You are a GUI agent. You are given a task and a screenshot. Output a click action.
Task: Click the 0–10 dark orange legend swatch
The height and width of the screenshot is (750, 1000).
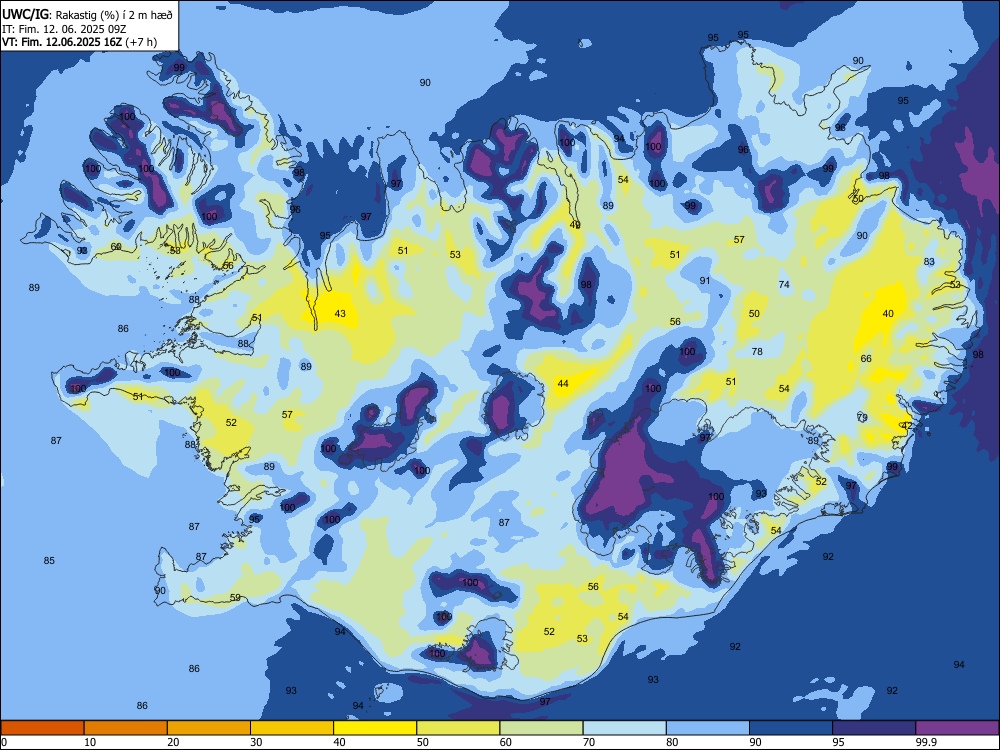(x=42, y=728)
